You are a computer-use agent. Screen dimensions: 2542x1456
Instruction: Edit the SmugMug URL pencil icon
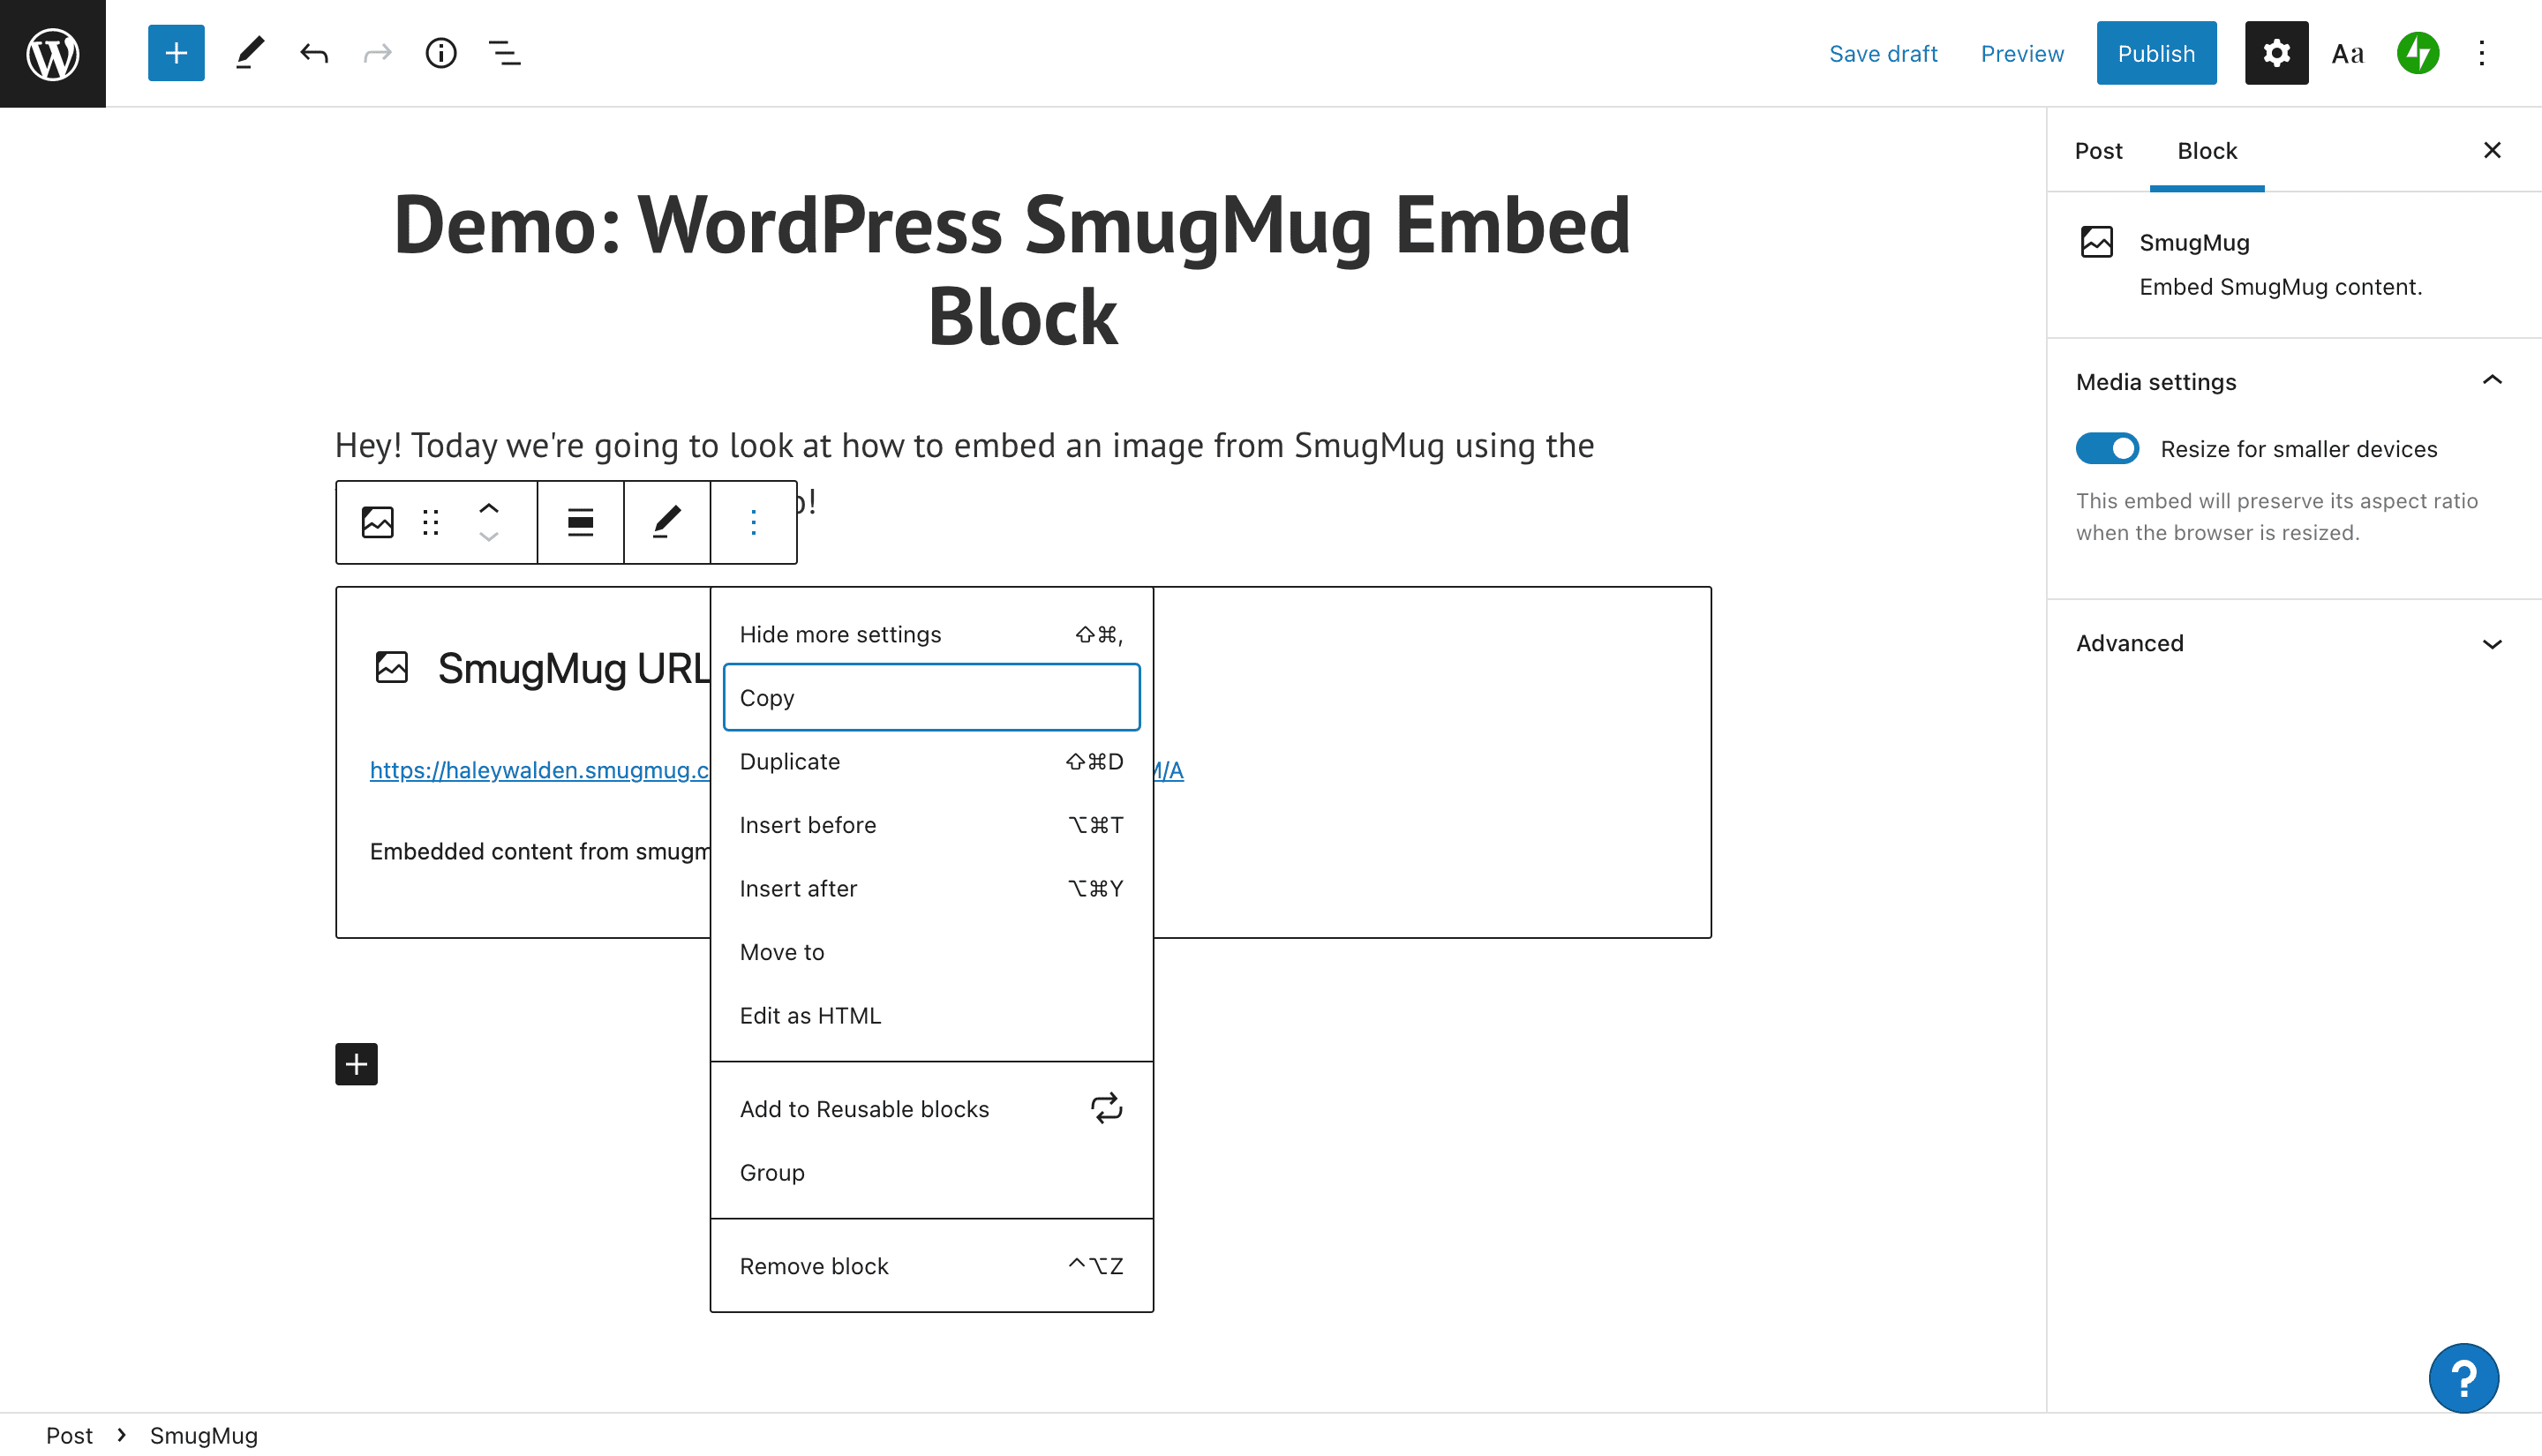[x=667, y=522]
